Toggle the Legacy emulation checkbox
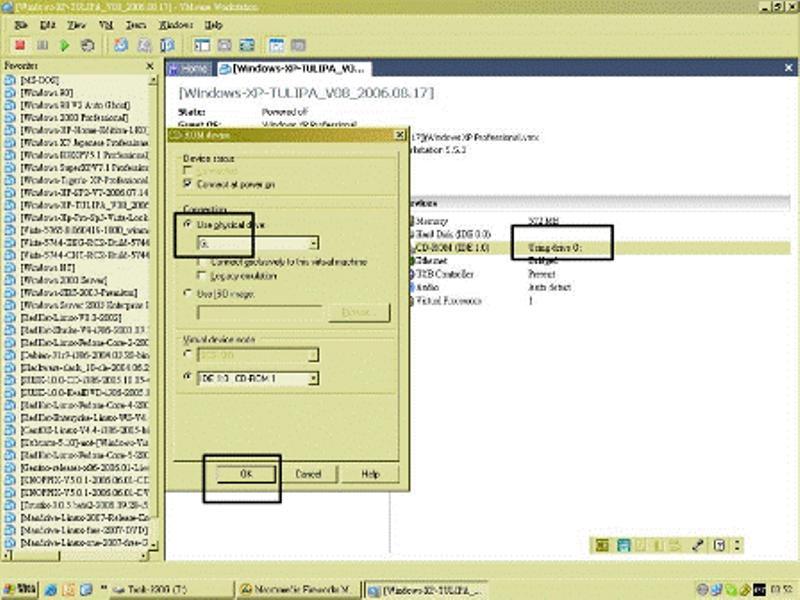This screenshot has width=800, height=600. 202,276
